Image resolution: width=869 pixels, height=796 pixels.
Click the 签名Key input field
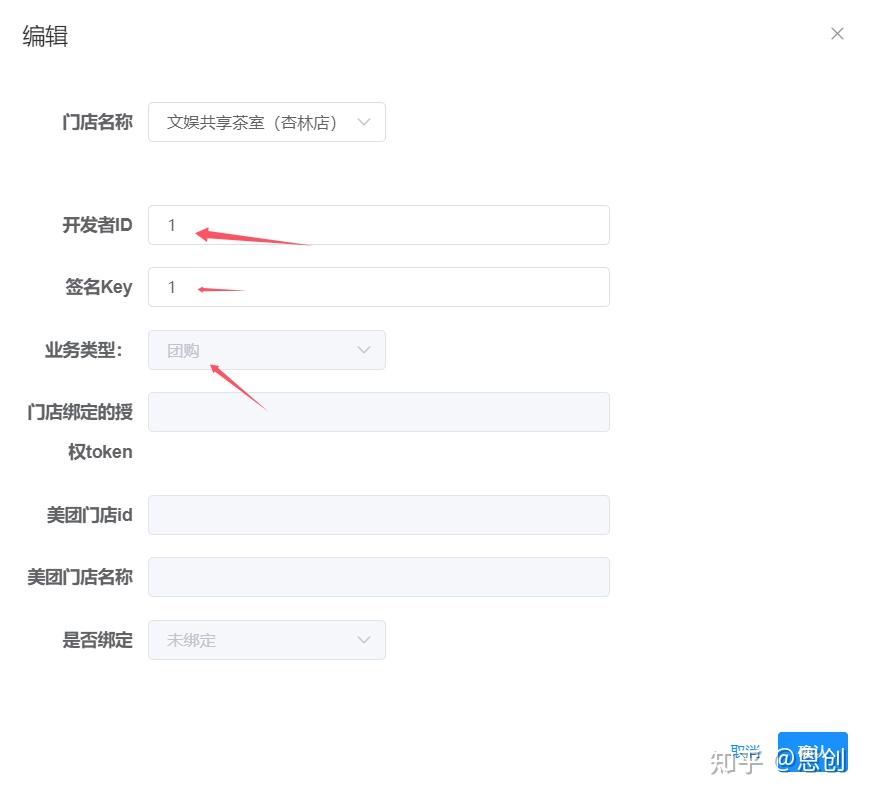tap(379, 287)
